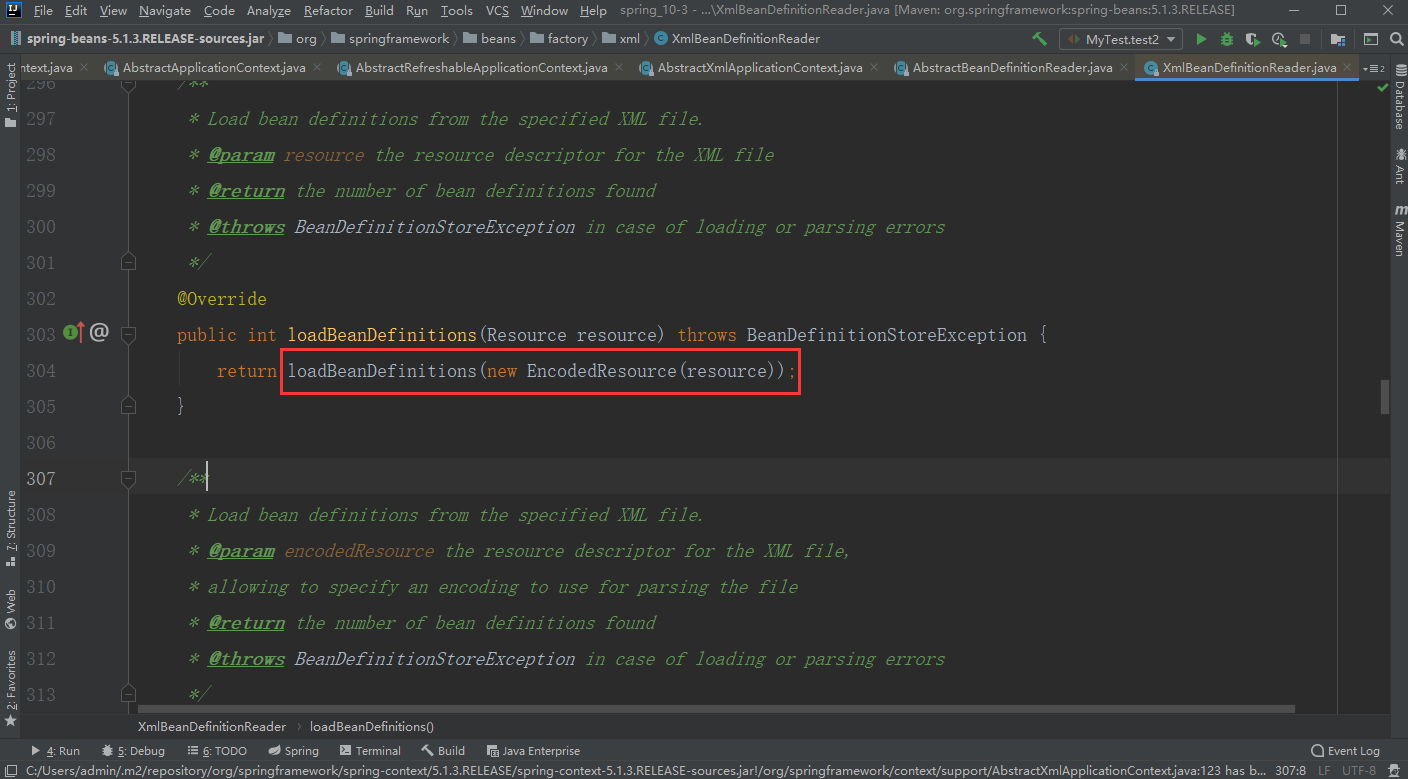Open the Ant tool window
Image resolution: width=1408 pixels, height=779 pixels.
coord(1399,167)
